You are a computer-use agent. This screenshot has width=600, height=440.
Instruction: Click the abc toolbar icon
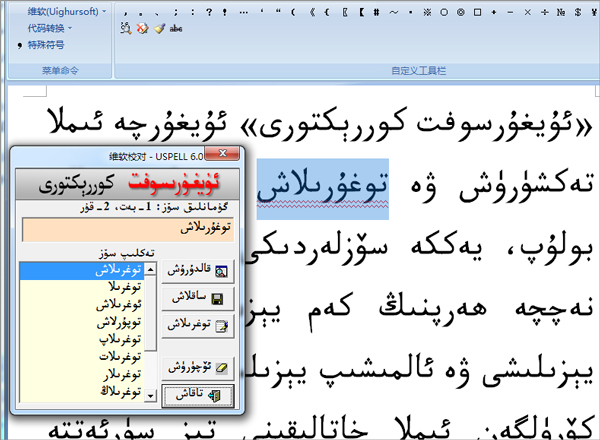tap(176, 29)
